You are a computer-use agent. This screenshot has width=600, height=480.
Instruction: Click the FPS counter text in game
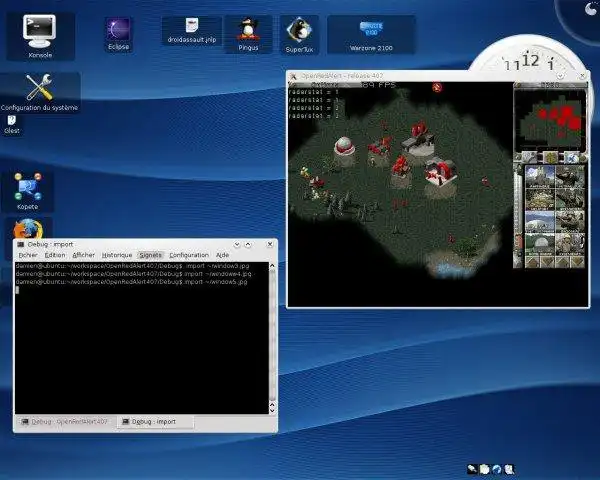378,85
